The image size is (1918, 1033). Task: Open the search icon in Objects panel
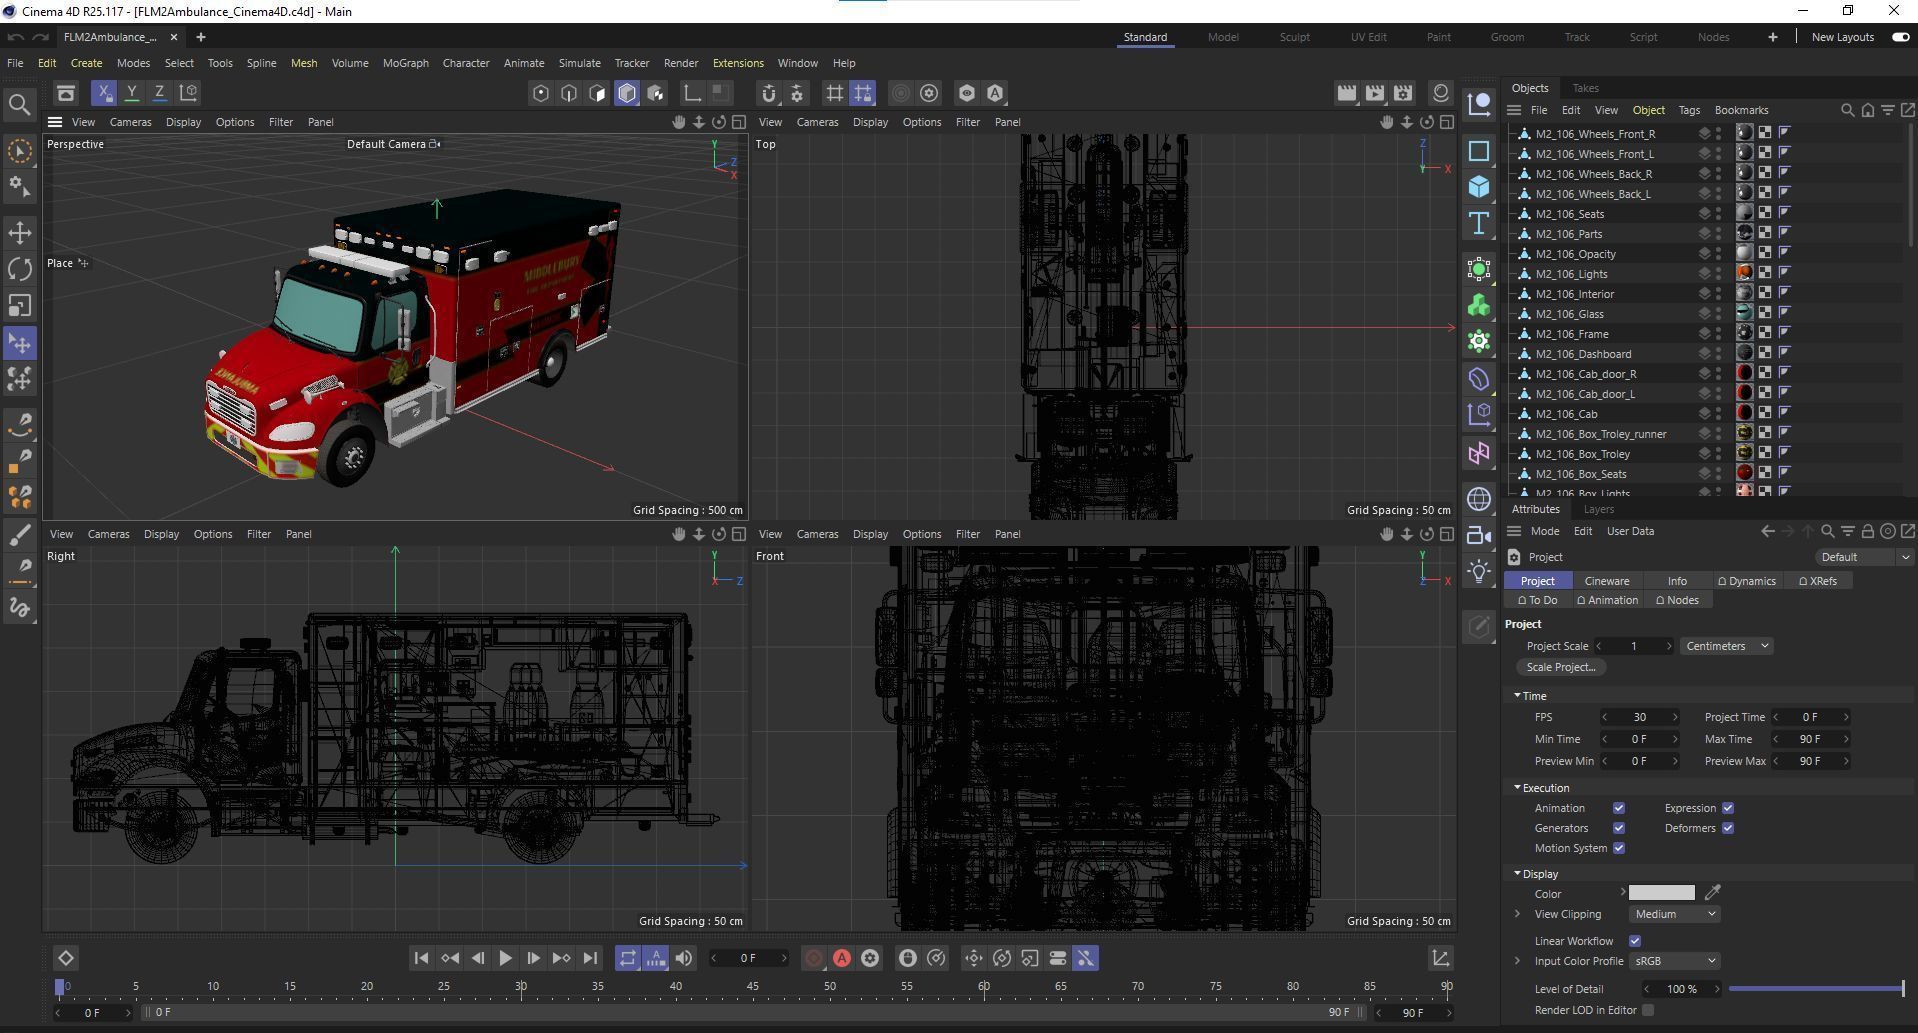1847,110
